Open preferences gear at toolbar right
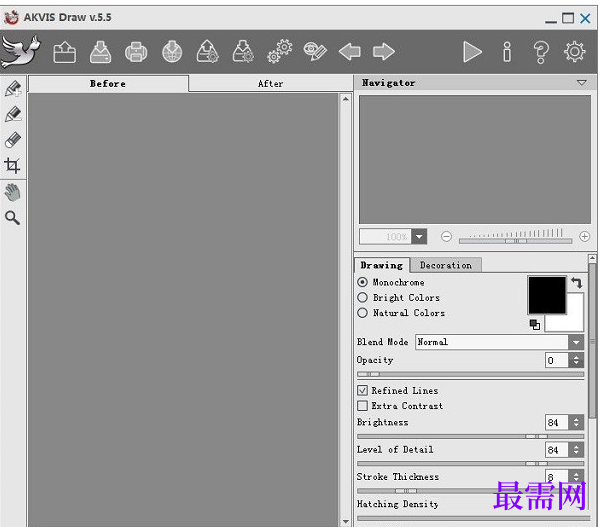This screenshot has width=605, height=527. click(575, 52)
